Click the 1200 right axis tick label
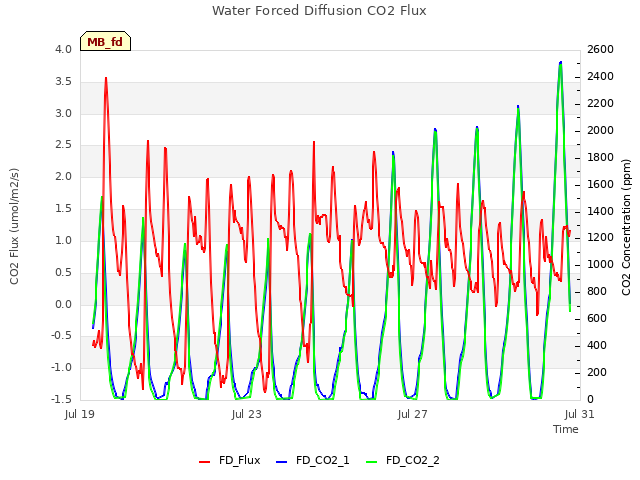The height and width of the screenshot is (480, 640). point(600,238)
